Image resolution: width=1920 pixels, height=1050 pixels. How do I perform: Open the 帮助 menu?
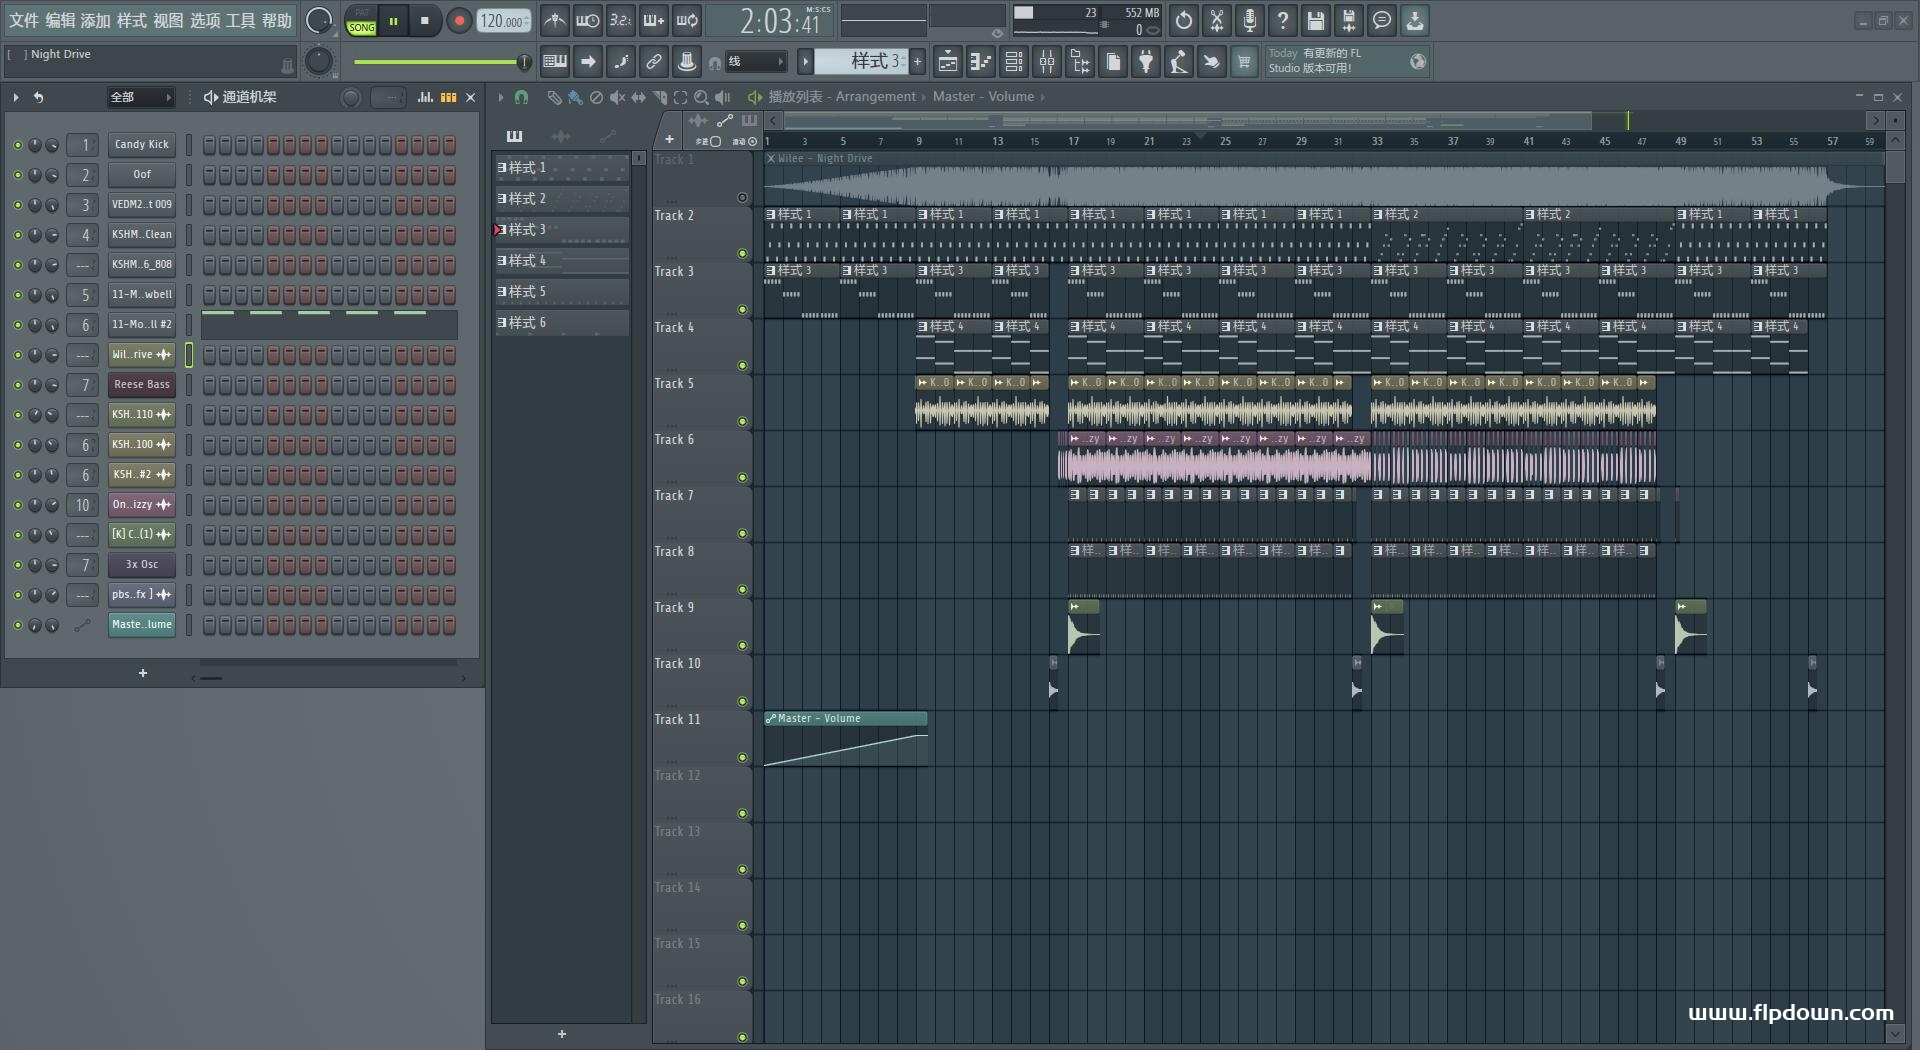point(277,20)
